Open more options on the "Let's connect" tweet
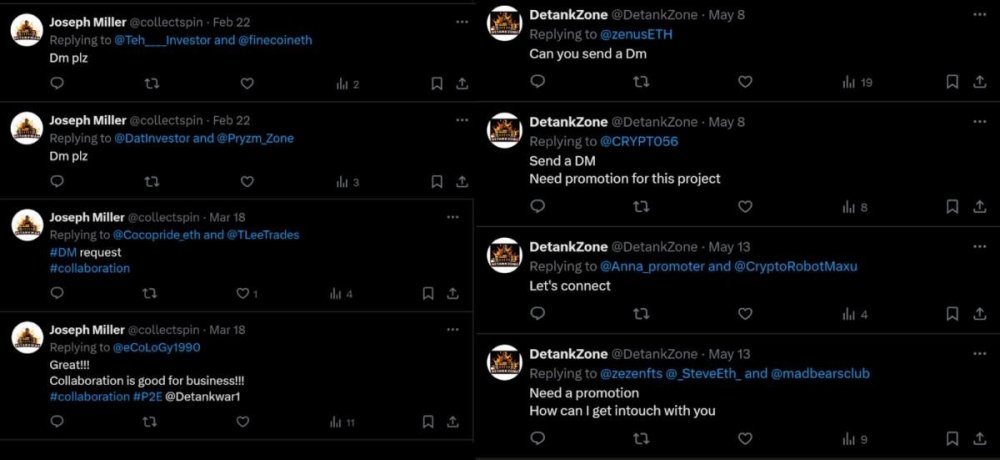The image size is (1000, 460). [977, 247]
